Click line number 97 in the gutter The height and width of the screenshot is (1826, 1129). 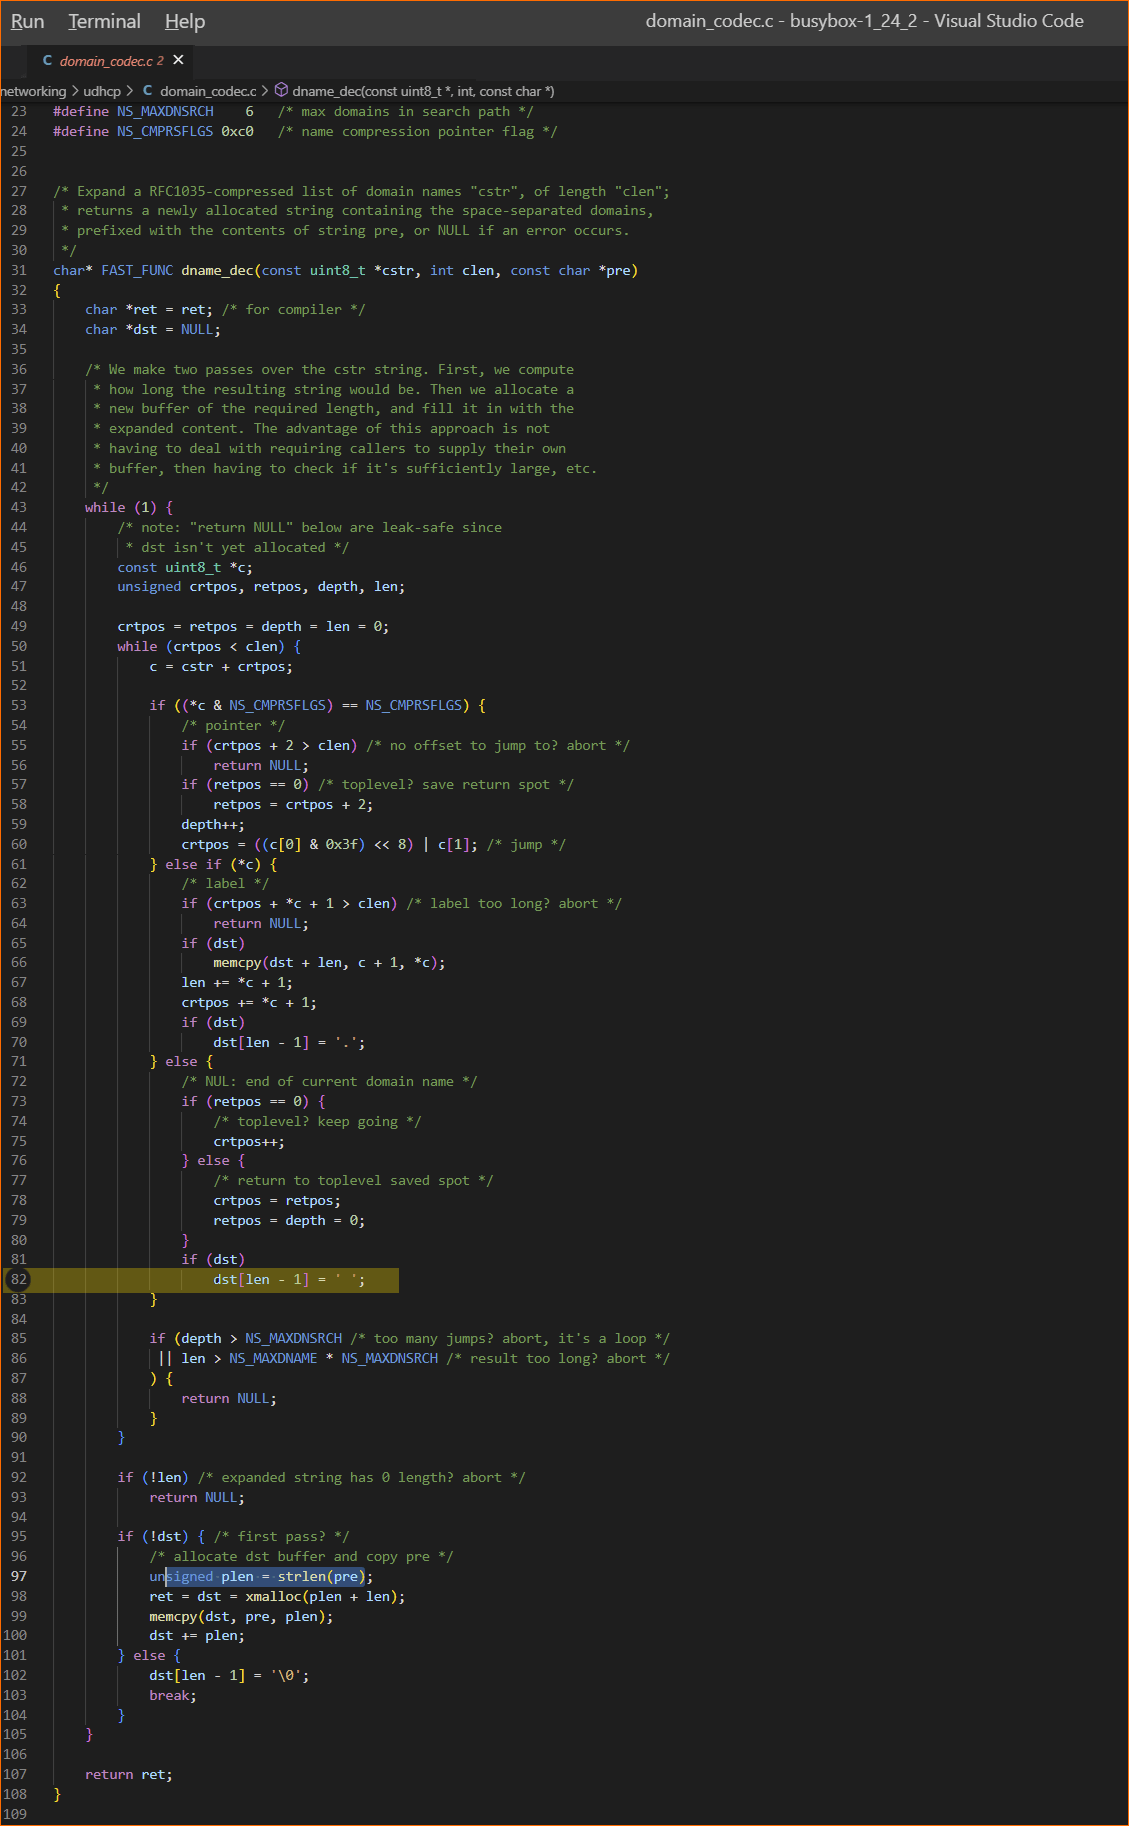click(x=19, y=1576)
